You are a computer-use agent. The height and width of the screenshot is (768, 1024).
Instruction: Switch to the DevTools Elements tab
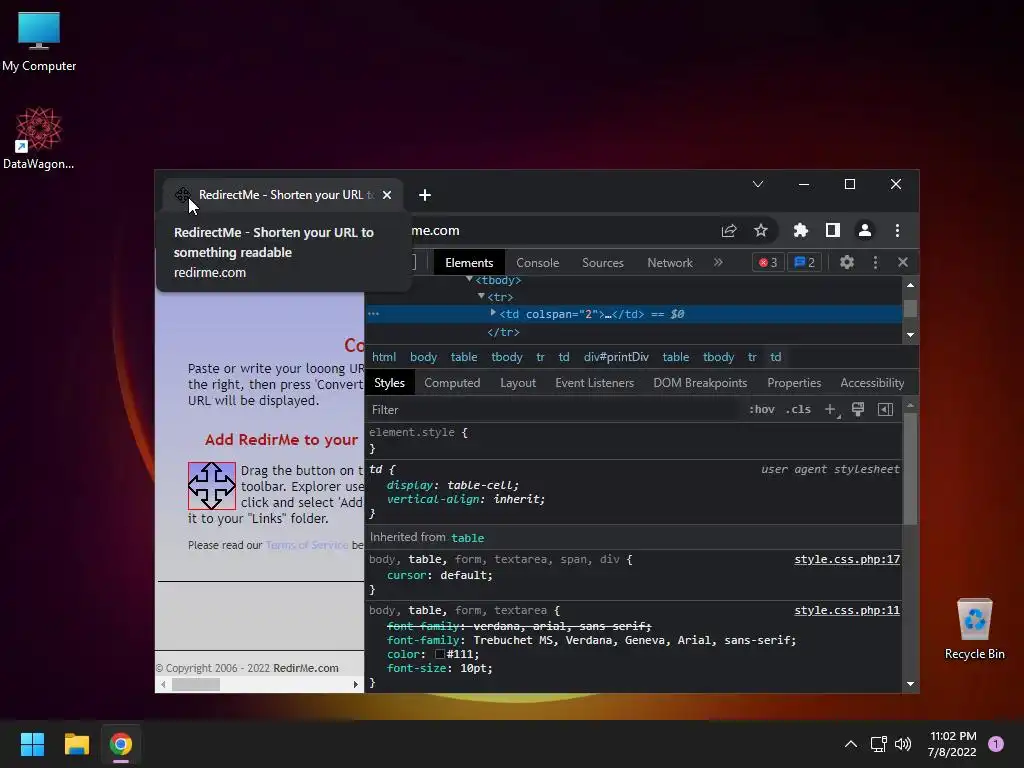469,263
